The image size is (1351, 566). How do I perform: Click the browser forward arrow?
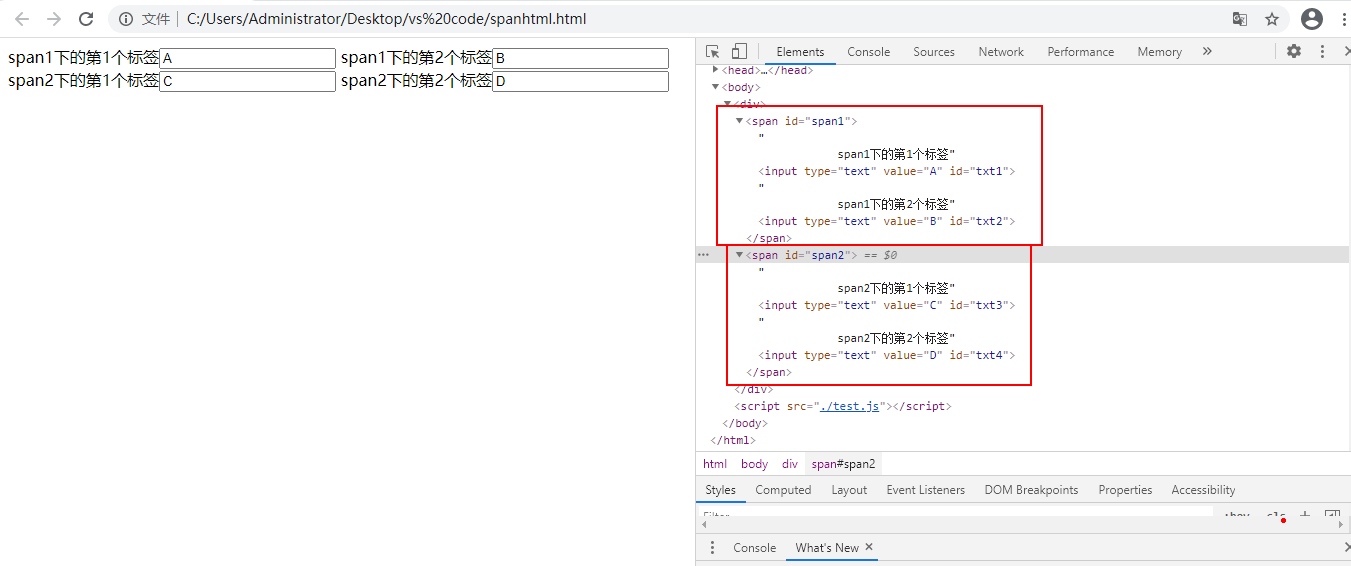coord(54,19)
